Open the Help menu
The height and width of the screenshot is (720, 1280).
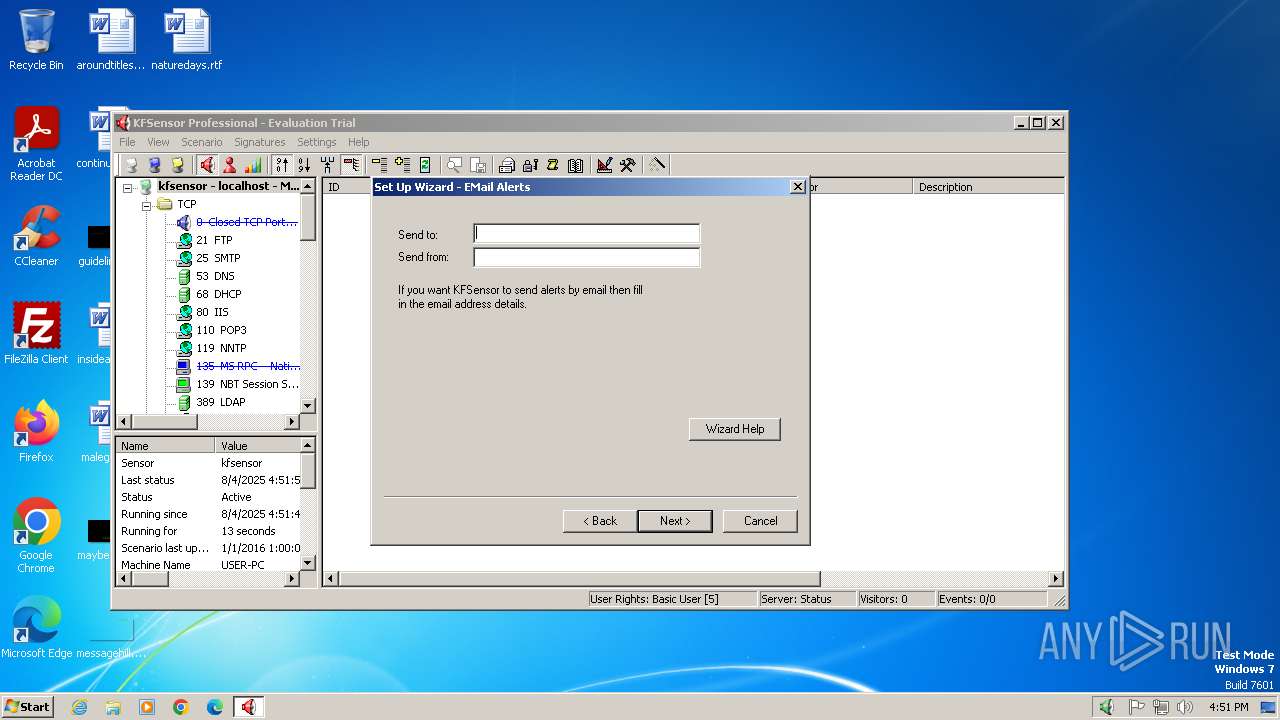(x=358, y=142)
